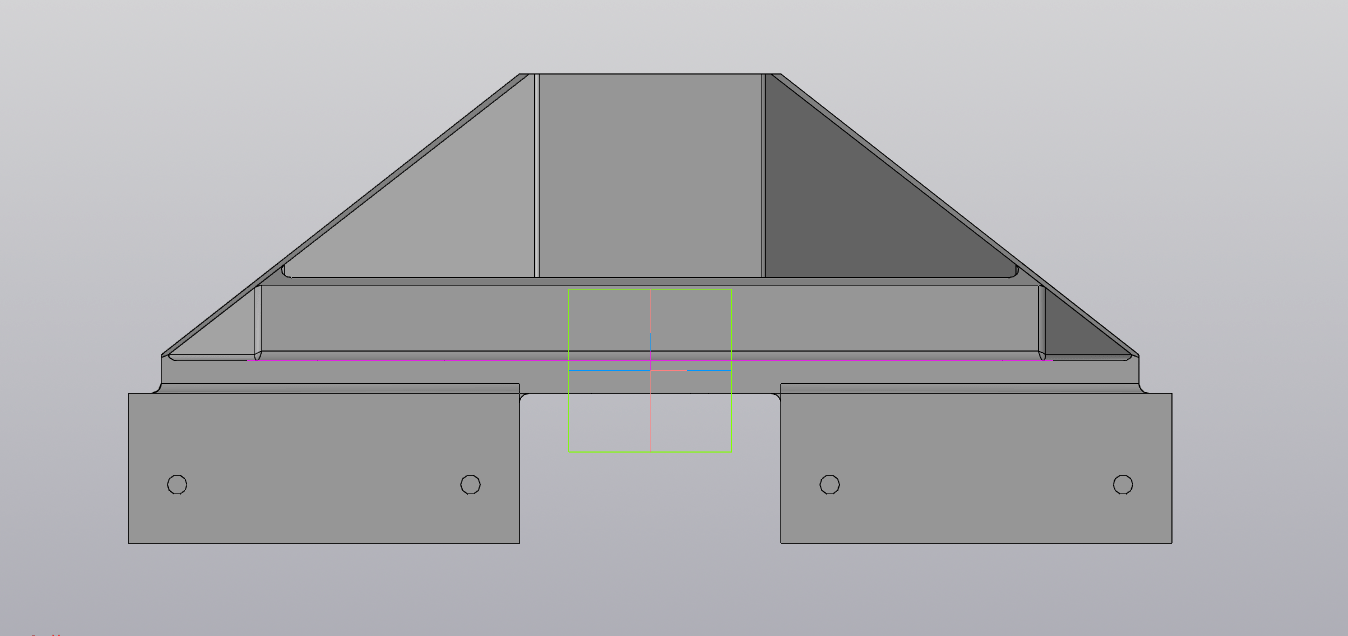
Task: Click the top horizontal edge of the model
Action: [650, 74]
